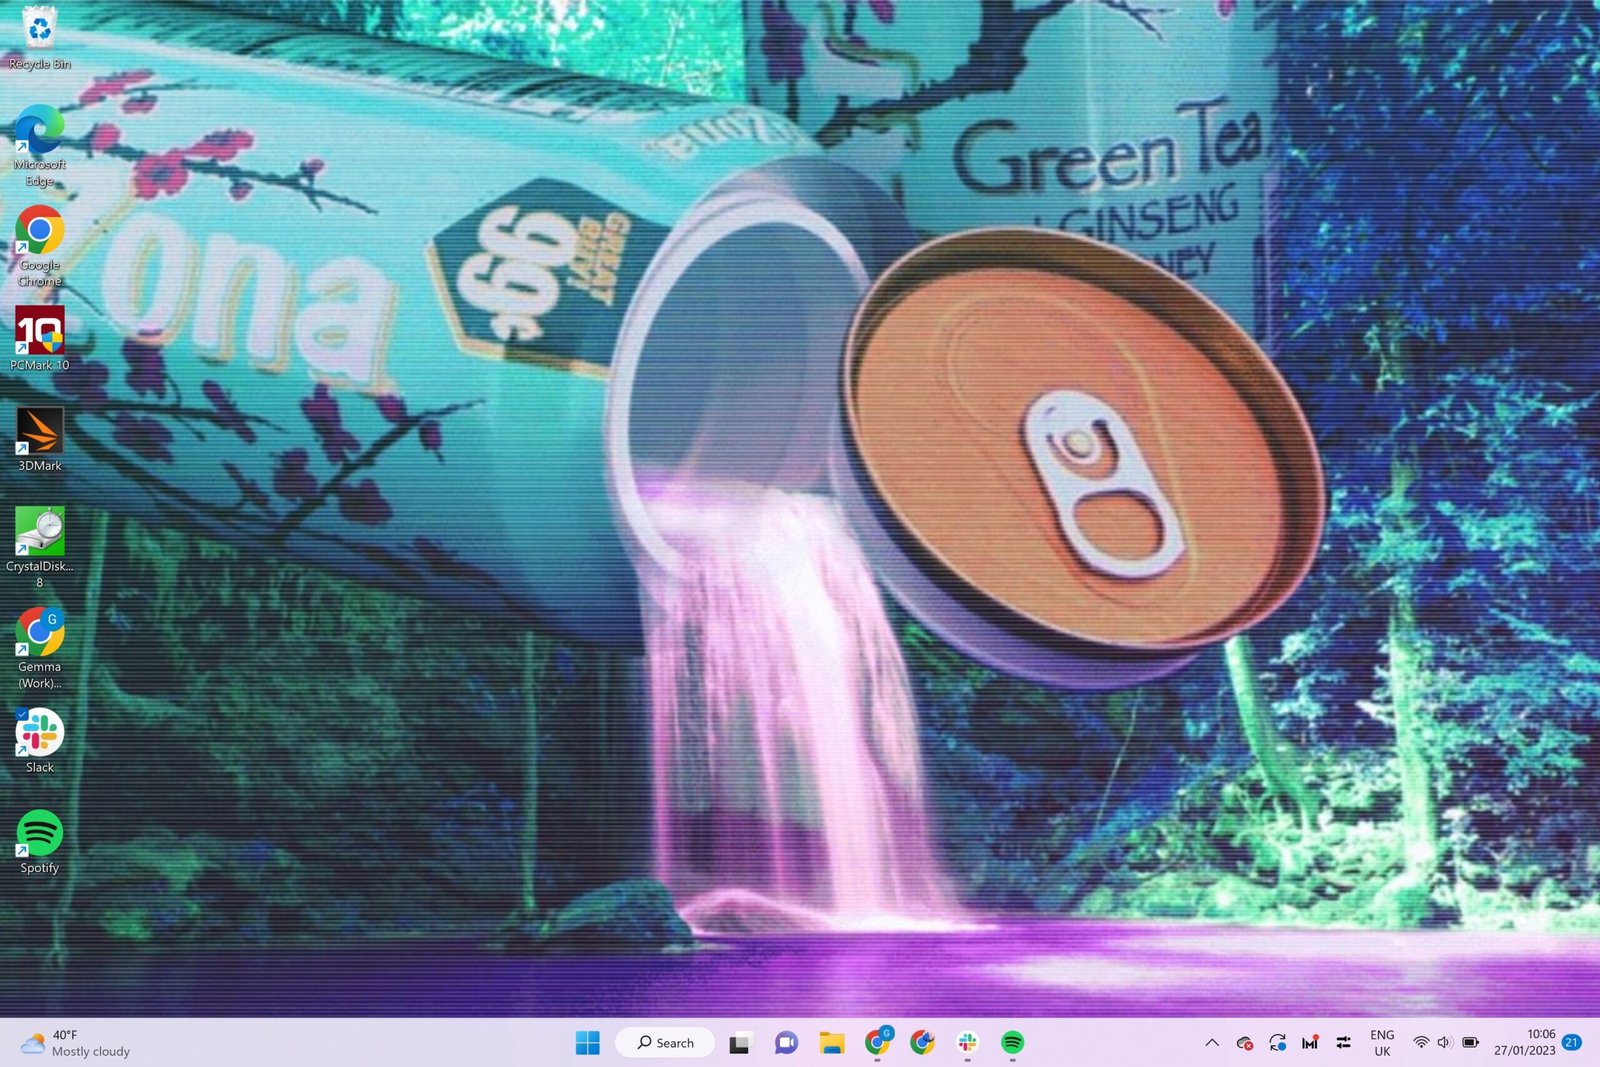This screenshot has width=1600, height=1067.
Task: Click the OneDrive cloud error tray icon
Action: [x=1245, y=1043]
